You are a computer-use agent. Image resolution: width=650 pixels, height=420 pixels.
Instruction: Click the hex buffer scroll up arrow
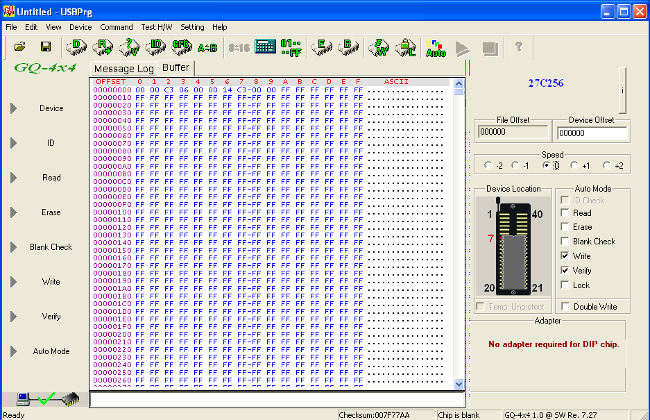458,83
